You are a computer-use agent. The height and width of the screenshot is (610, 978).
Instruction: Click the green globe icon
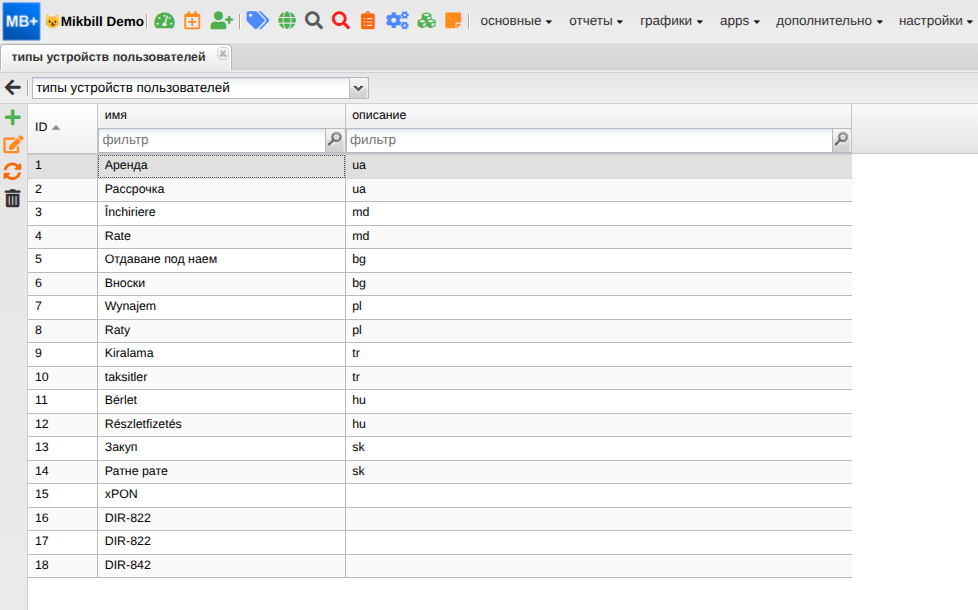pyautogui.click(x=287, y=21)
